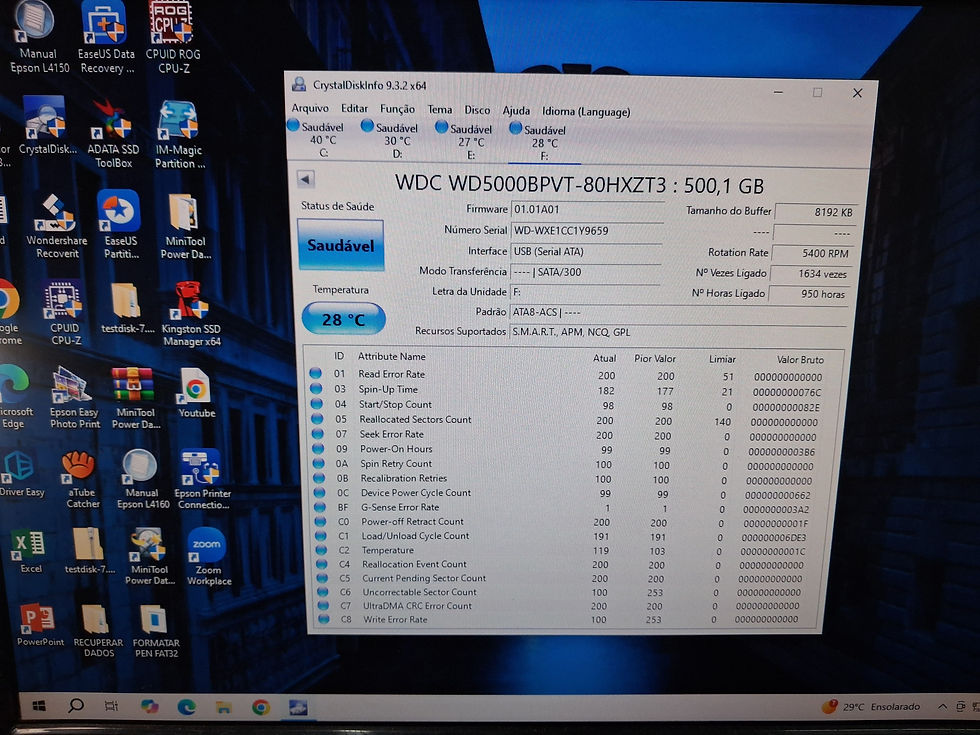Open EaseUS Partition desktop icon
980x735 pixels.
pyautogui.click(x=120, y=225)
